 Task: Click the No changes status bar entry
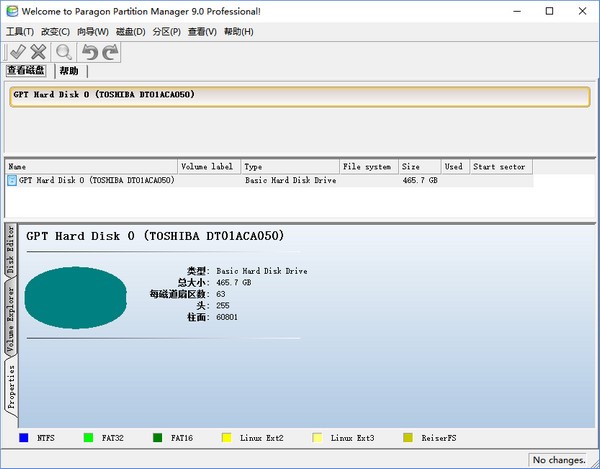[x=559, y=460]
